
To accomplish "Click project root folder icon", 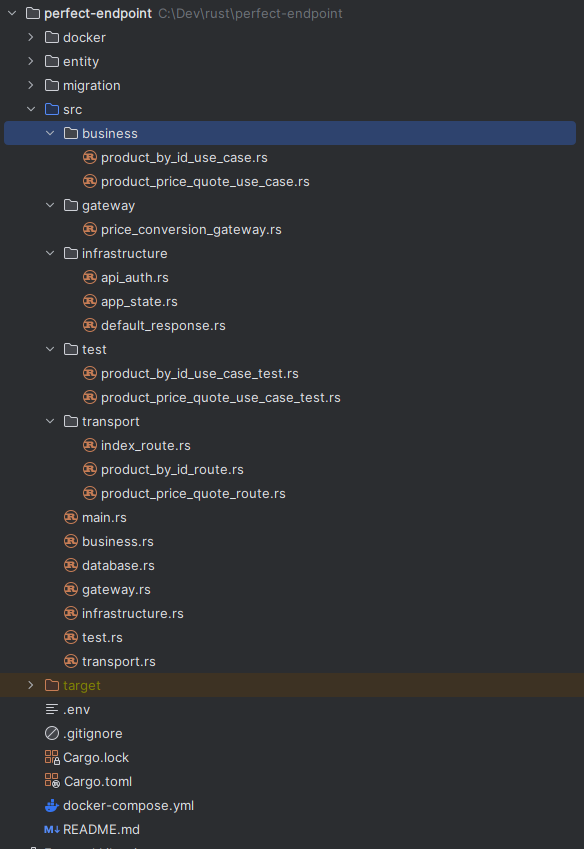I will (x=33, y=14).
